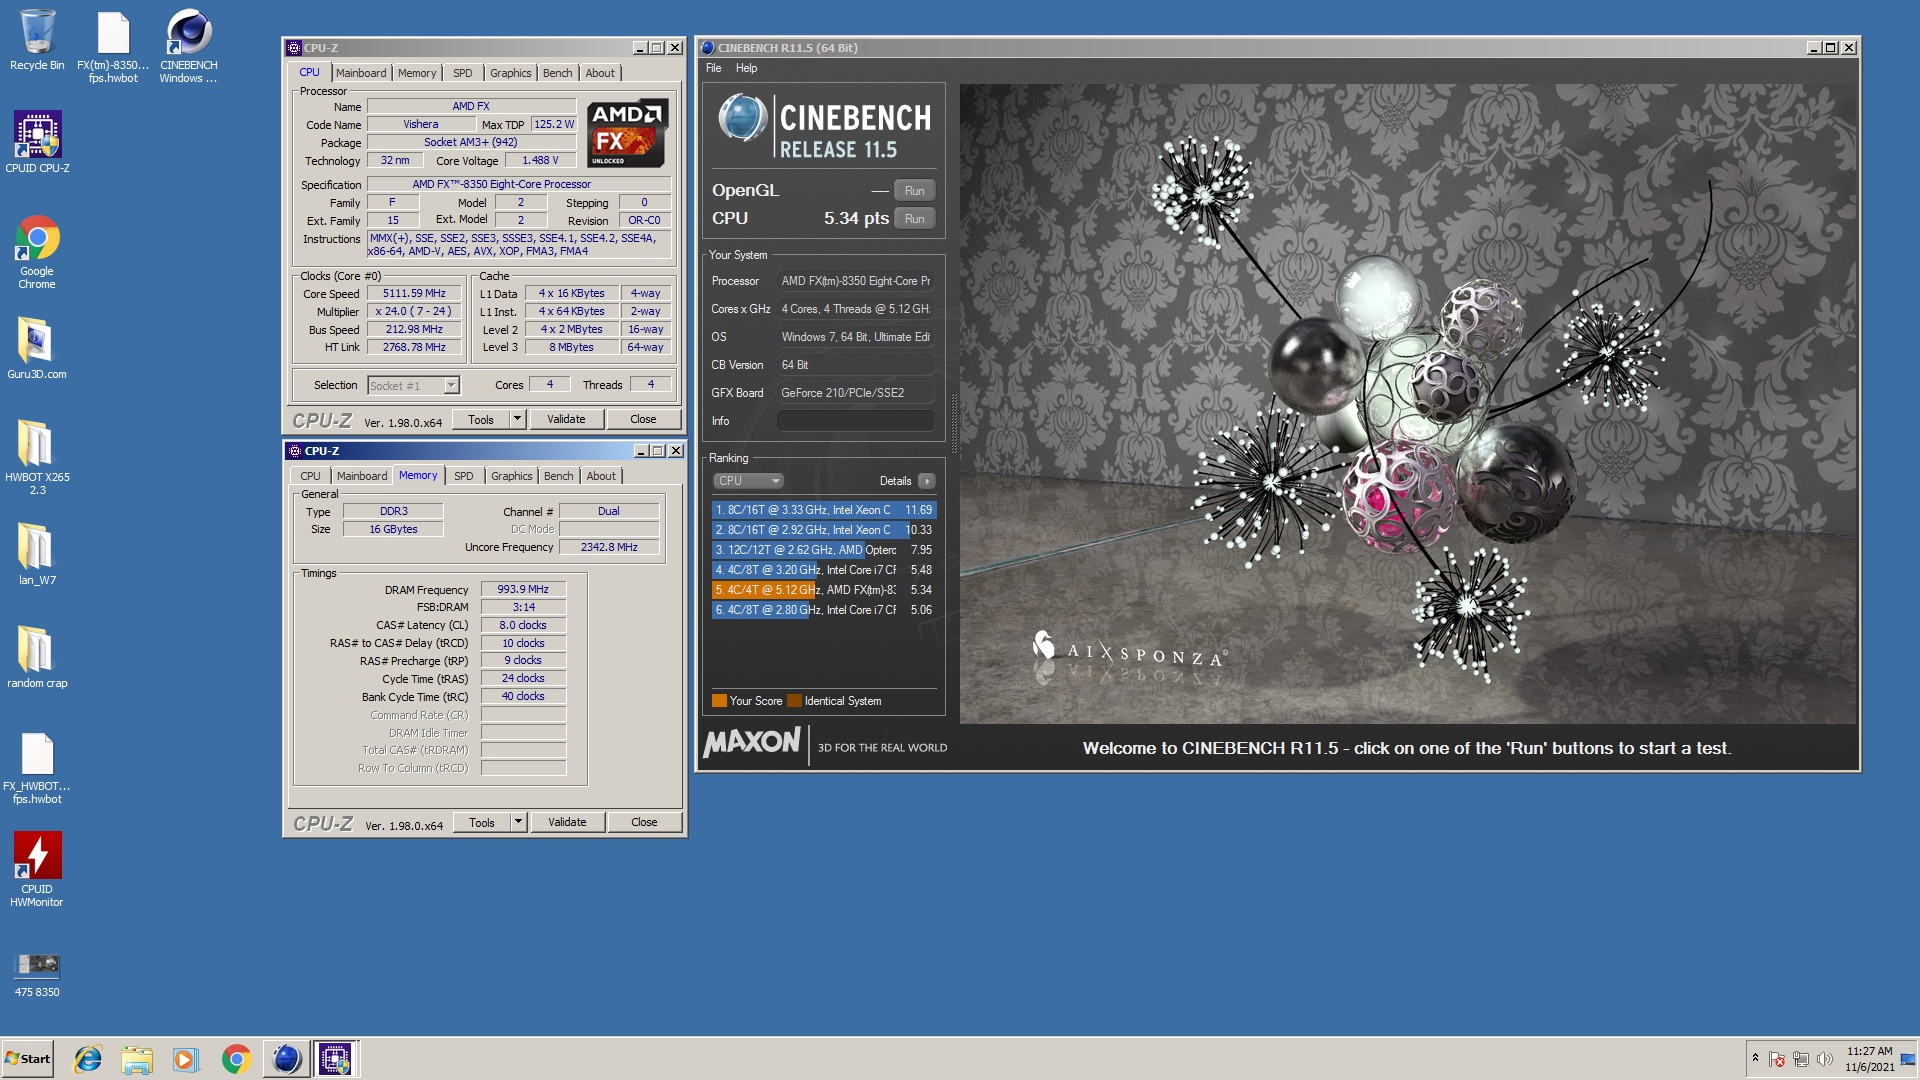1920x1080 pixels.
Task: Select ranking row 2 Intel Xeon 10.33
Action: pos(824,530)
